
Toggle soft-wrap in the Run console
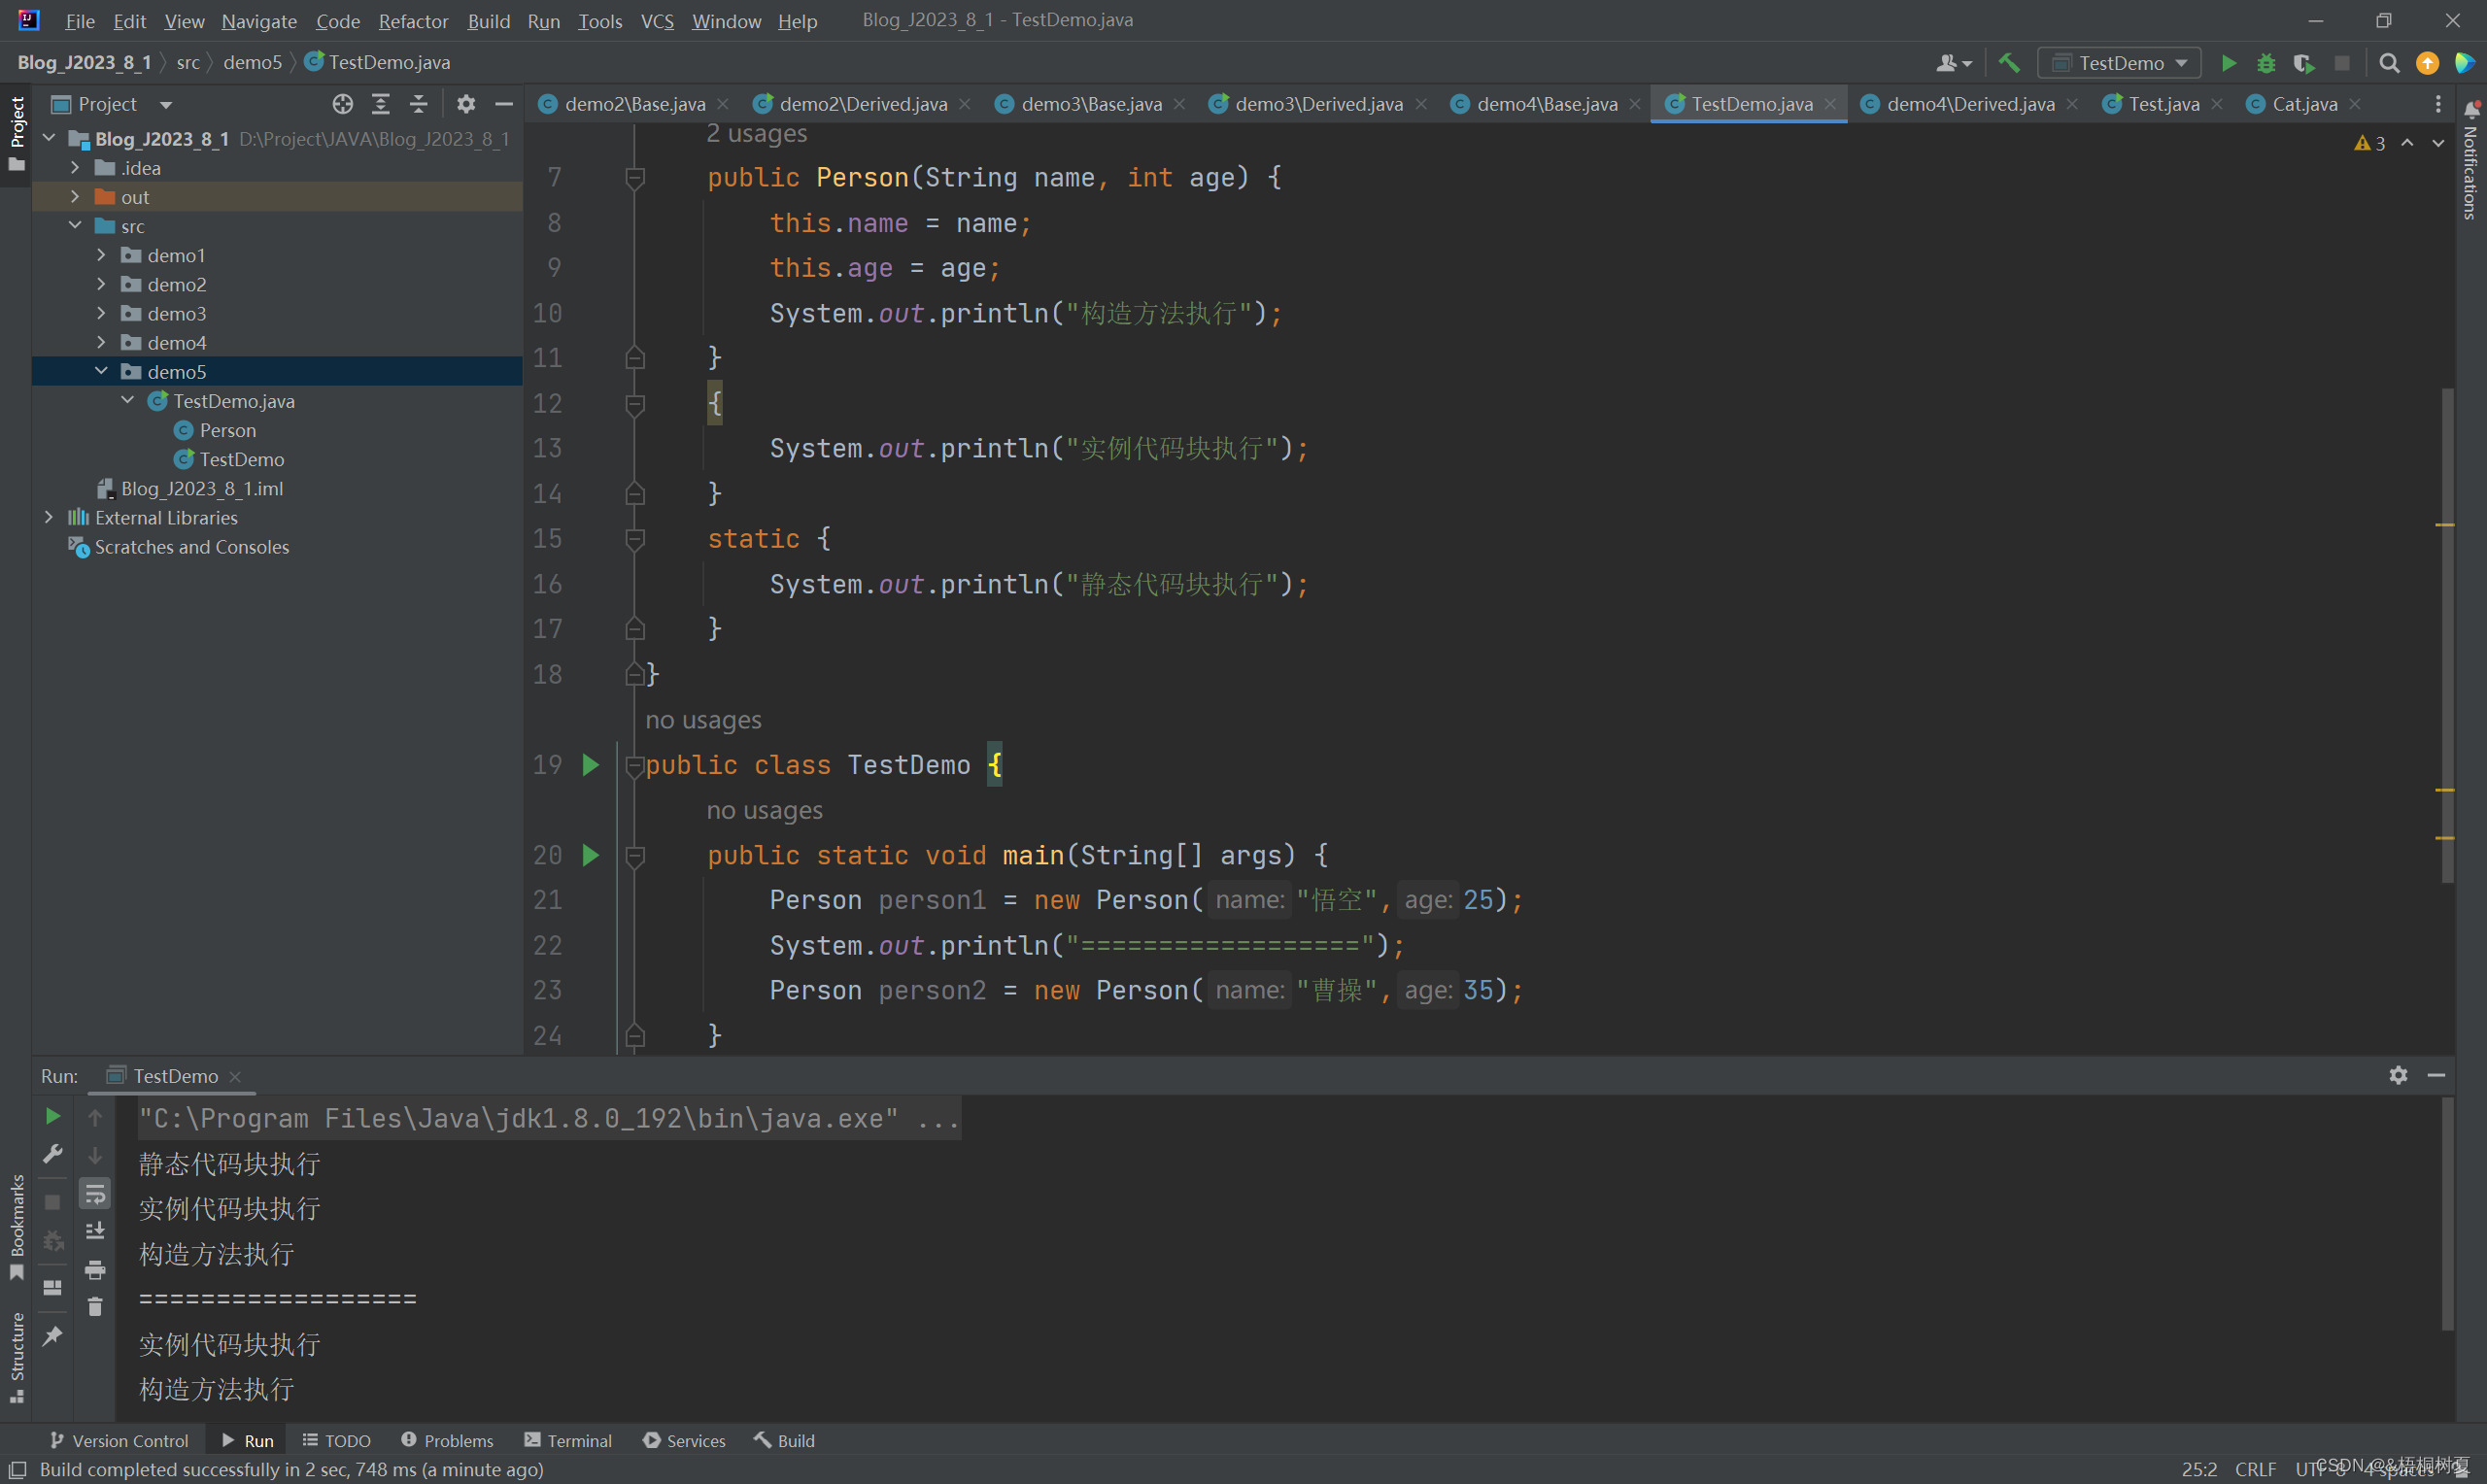click(x=95, y=1193)
